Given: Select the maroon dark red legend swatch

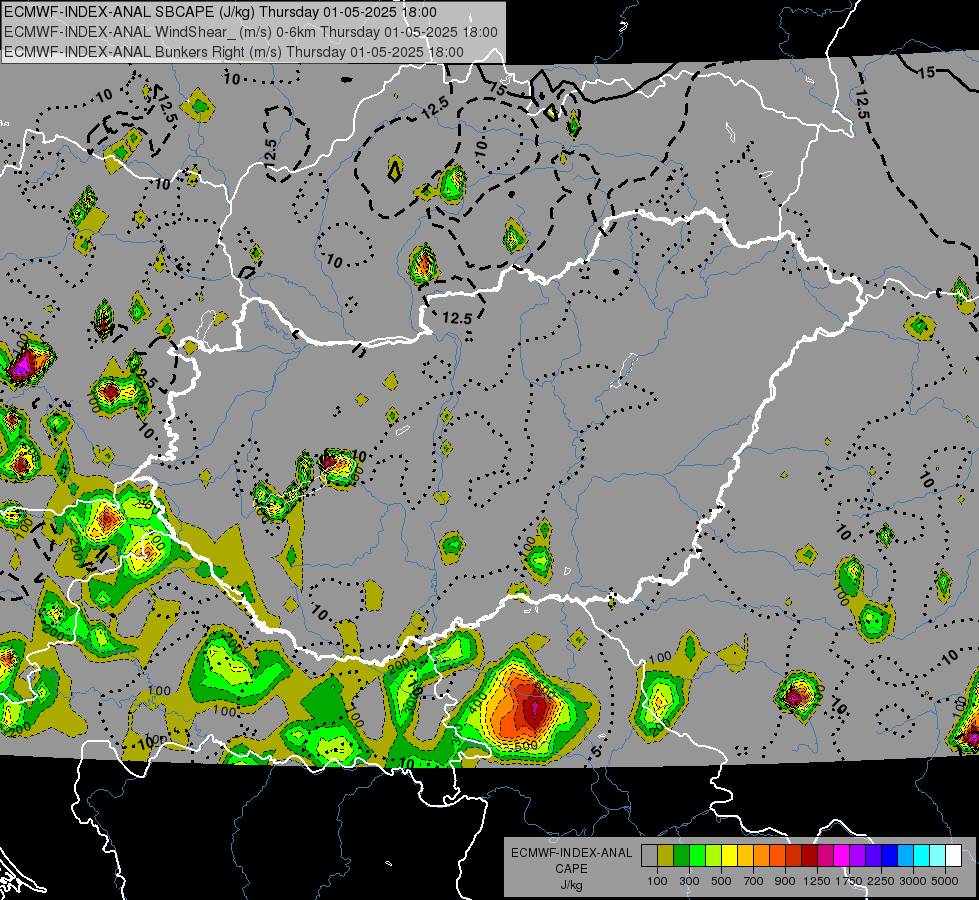Looking at the screenshot, I should [x=810, y=855].
